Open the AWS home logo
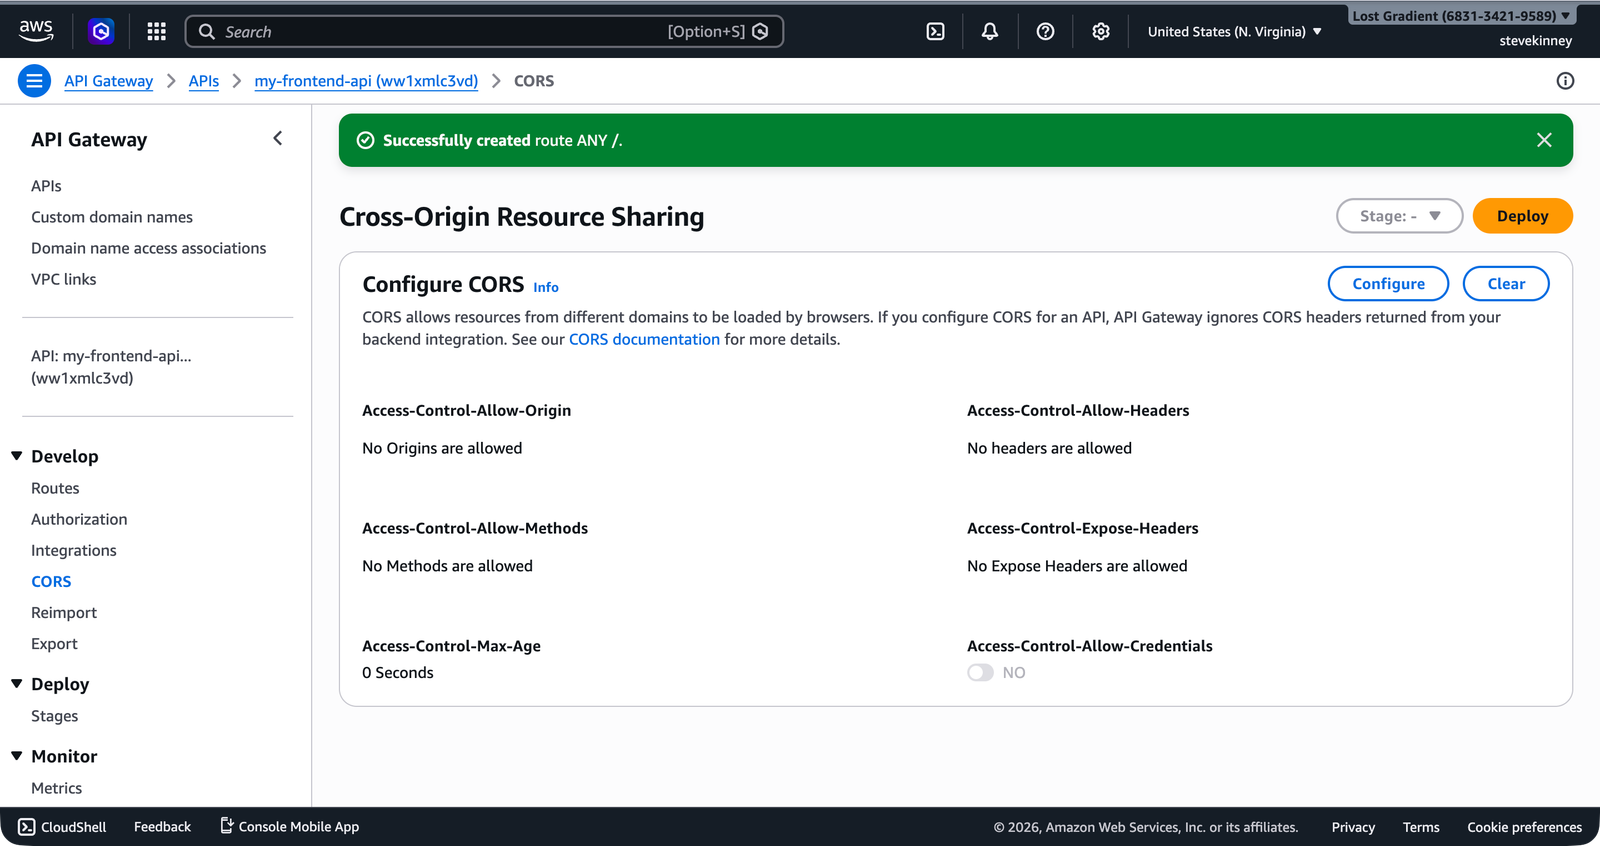 [x=36, y=31]
